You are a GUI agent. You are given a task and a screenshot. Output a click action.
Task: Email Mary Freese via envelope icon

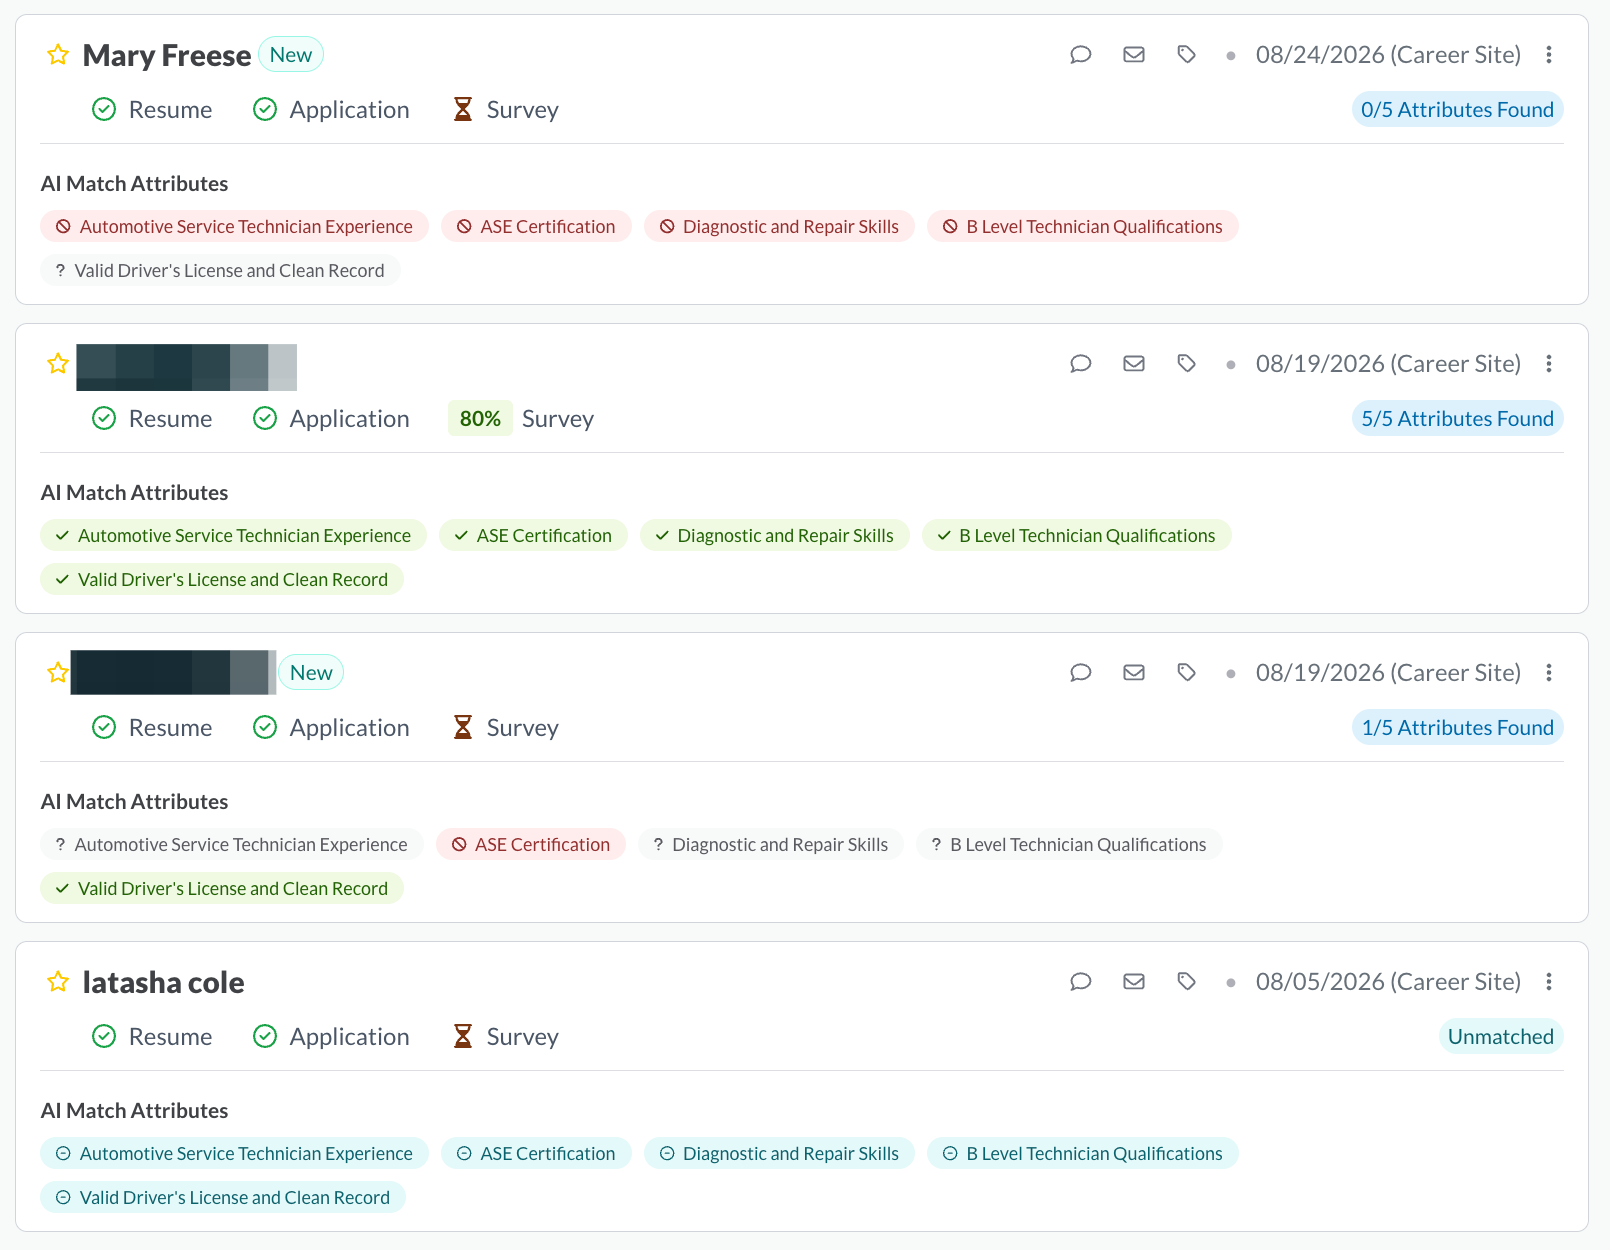(x=1134, y=55)
